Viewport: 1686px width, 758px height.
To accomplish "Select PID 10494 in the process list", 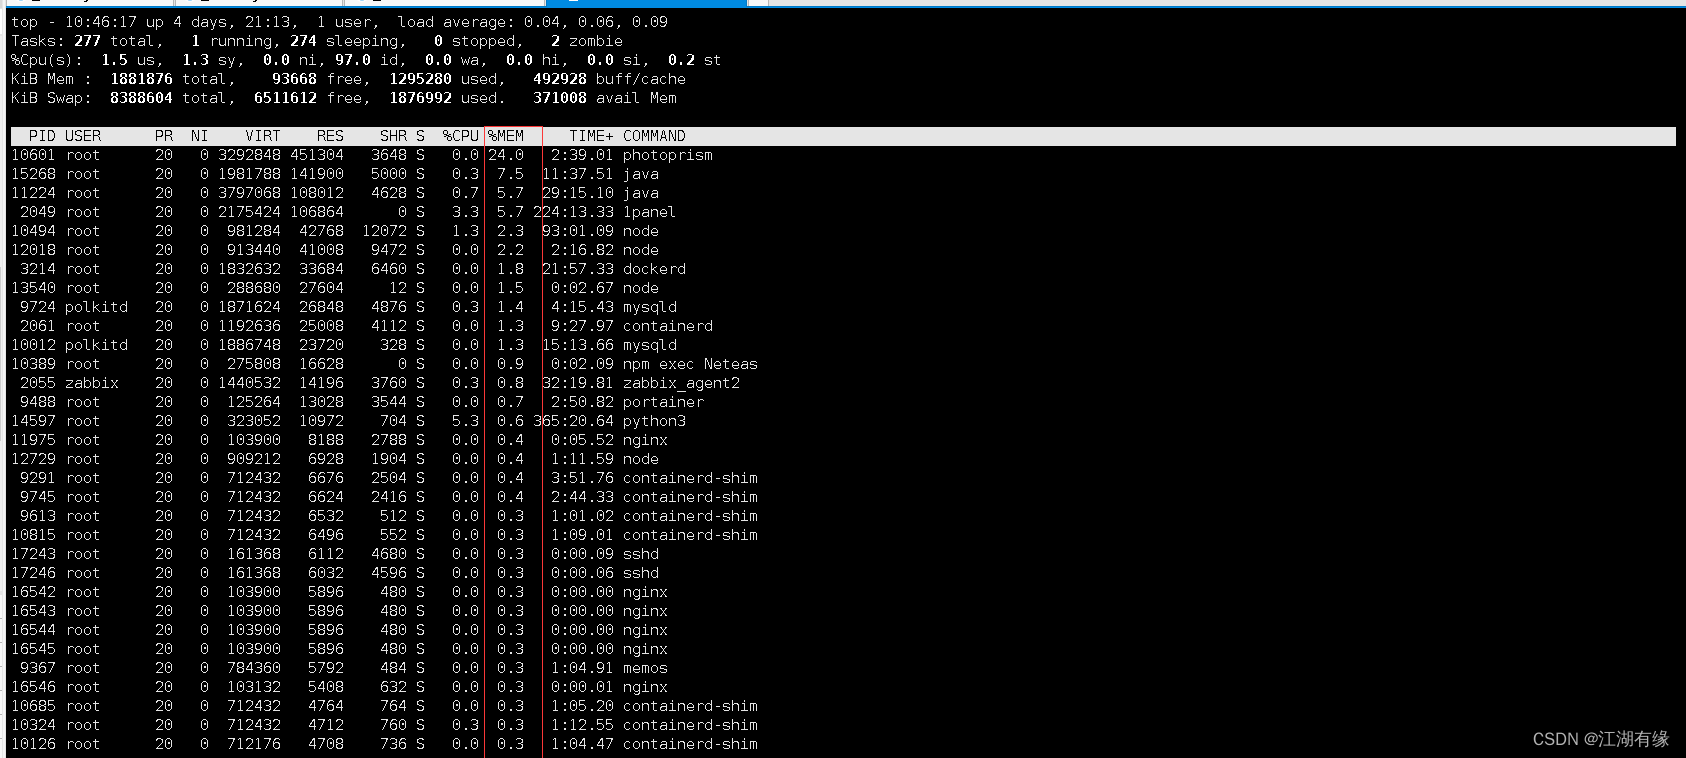I will 33,231.
